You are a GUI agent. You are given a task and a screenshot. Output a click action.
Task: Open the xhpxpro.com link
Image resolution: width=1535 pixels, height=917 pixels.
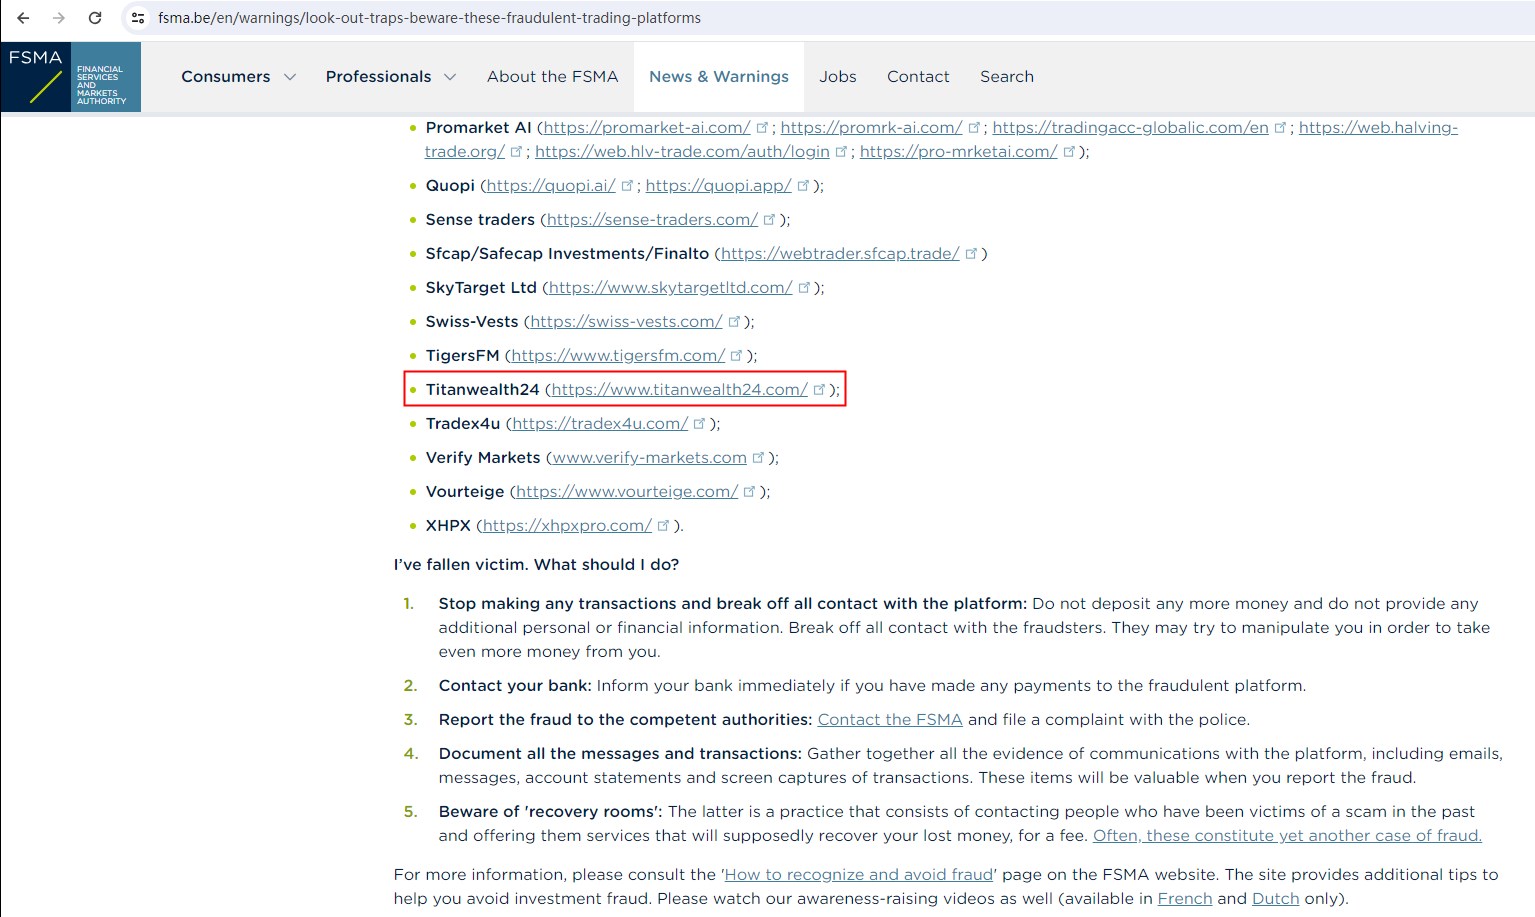[x=567, y=526]
